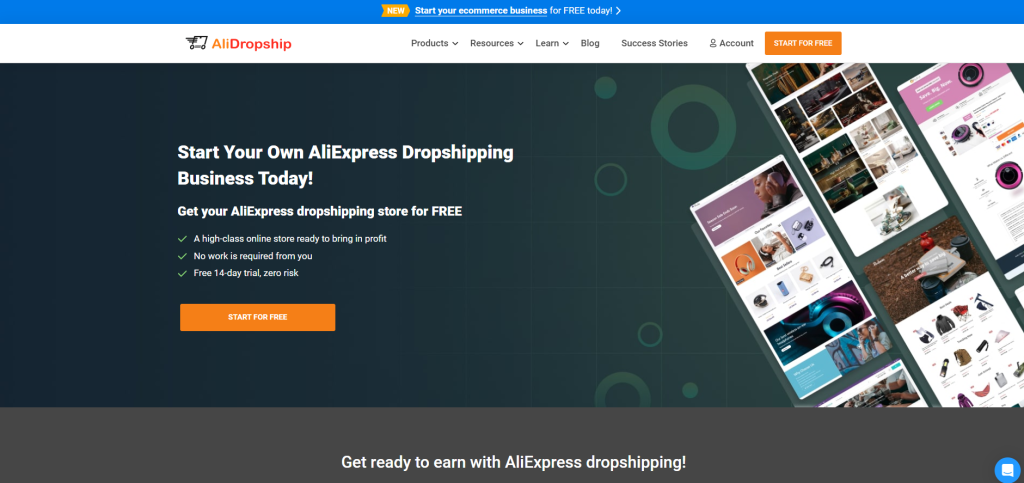The height and width of the screenshot is (483, 1024).
Task: Click the hero START FOR FREE button
Action: click(x=257, y=317)
